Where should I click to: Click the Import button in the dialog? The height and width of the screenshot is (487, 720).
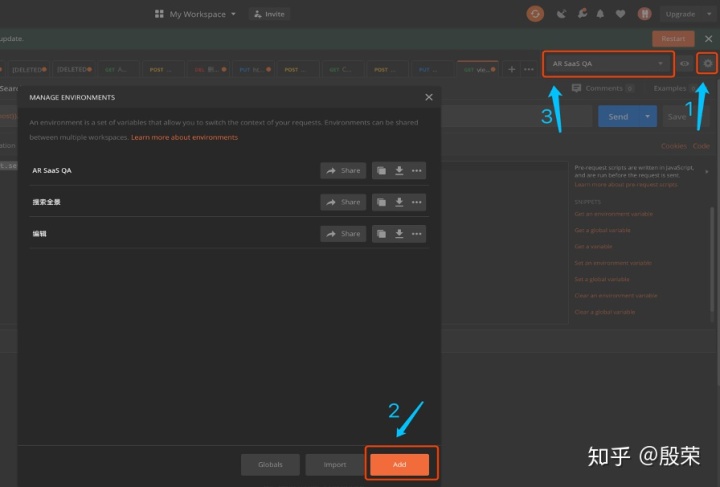pos(335,465)
